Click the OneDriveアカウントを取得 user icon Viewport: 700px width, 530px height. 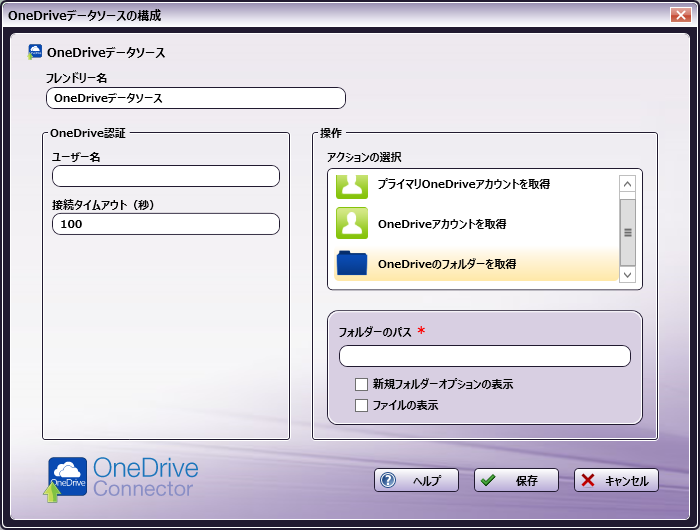point(352,223)
